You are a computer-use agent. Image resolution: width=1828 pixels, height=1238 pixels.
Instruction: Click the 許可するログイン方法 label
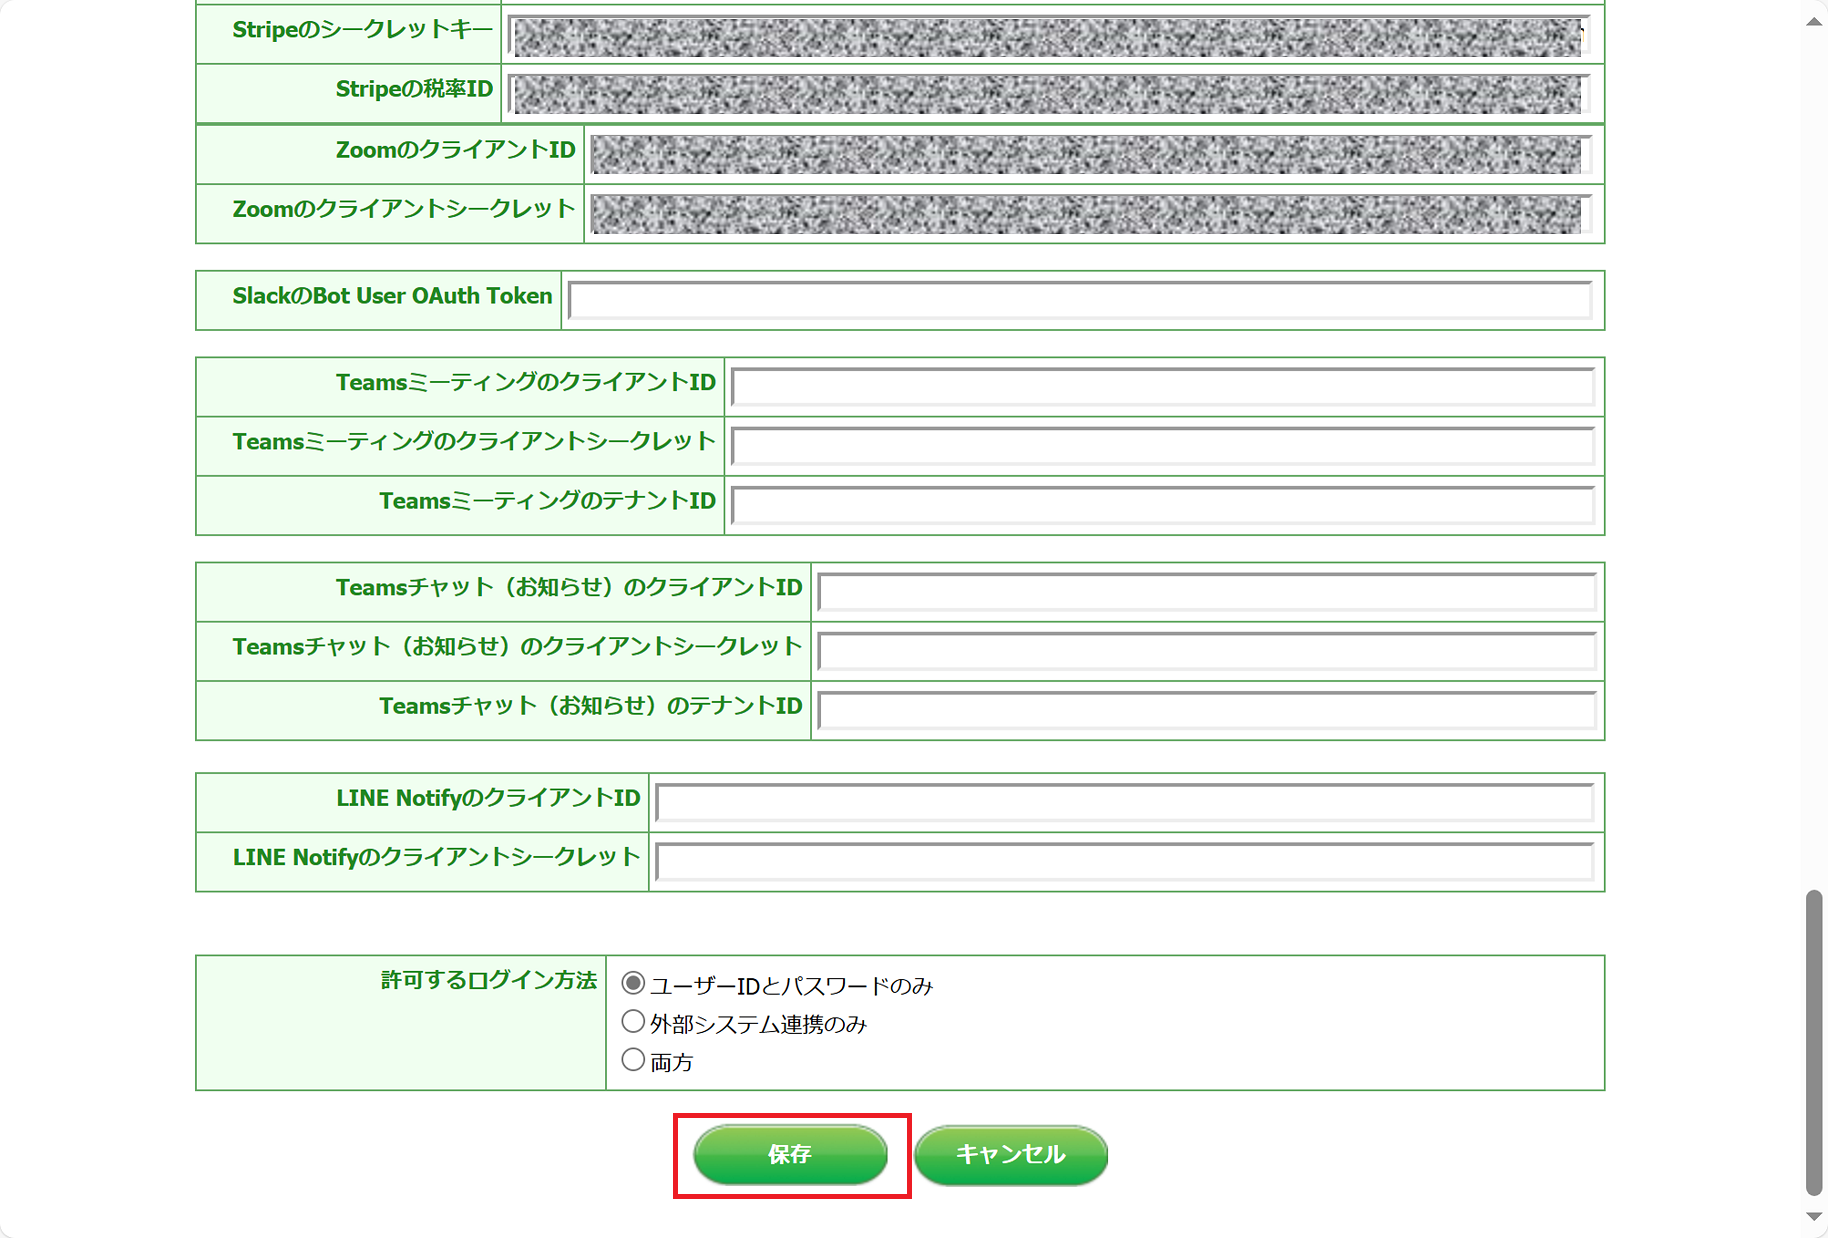[489, 980]
